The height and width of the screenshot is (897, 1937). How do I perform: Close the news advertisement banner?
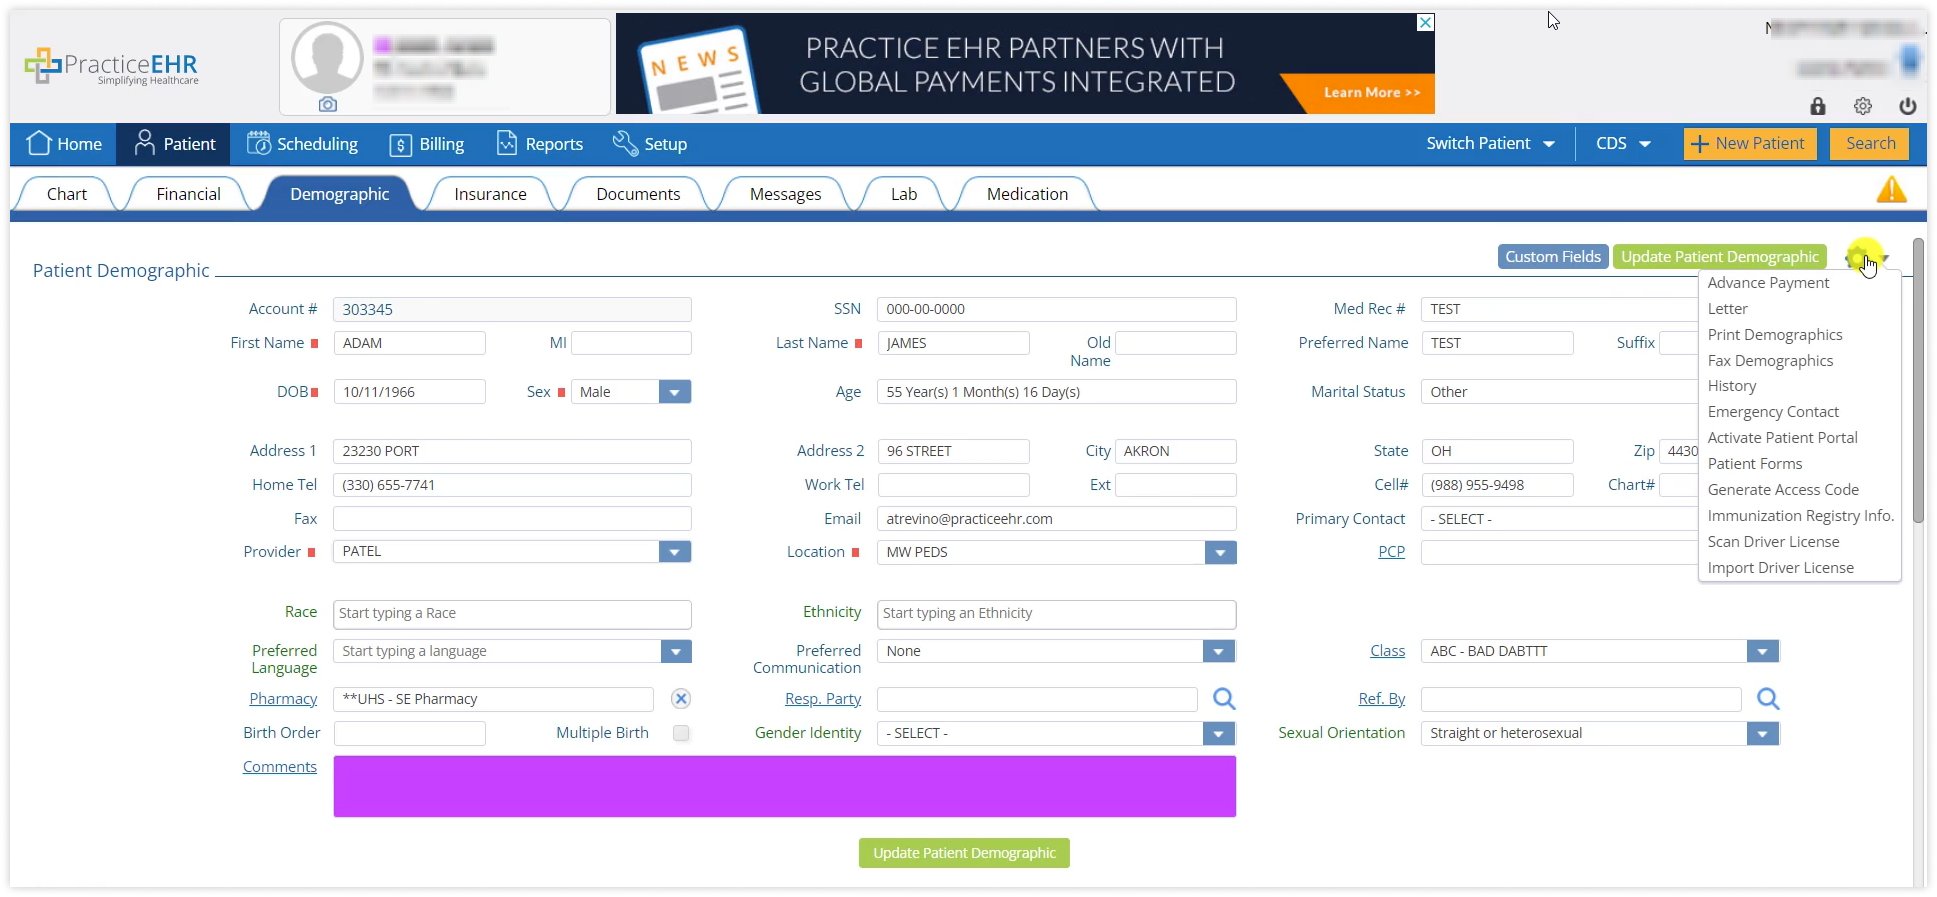(1426, 22)
